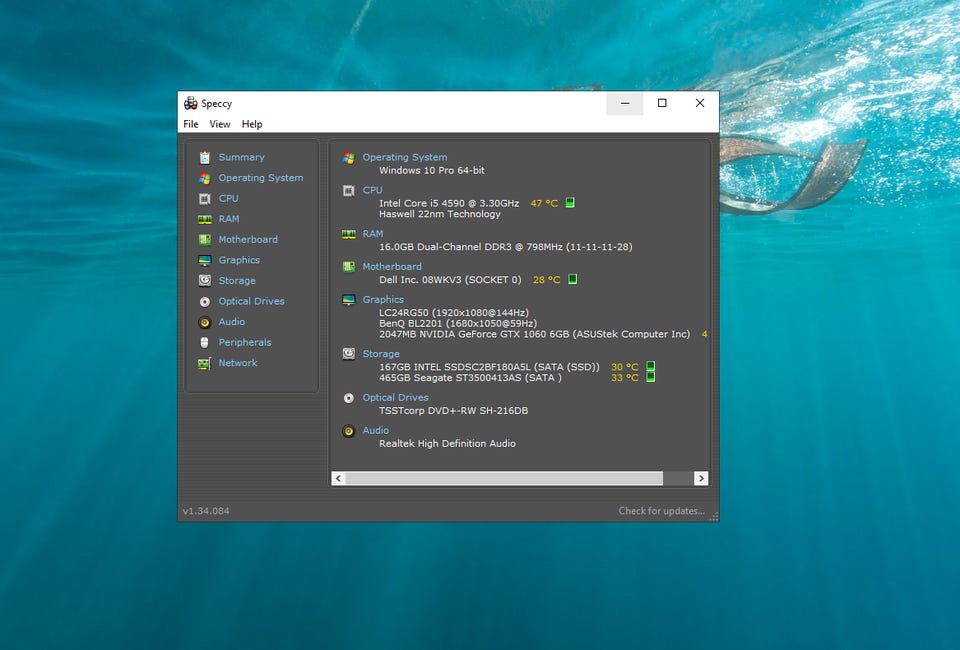This screenshot has height=650, width=960.
Task: Open the Network section in sidebar
Action: pos(238,363)
